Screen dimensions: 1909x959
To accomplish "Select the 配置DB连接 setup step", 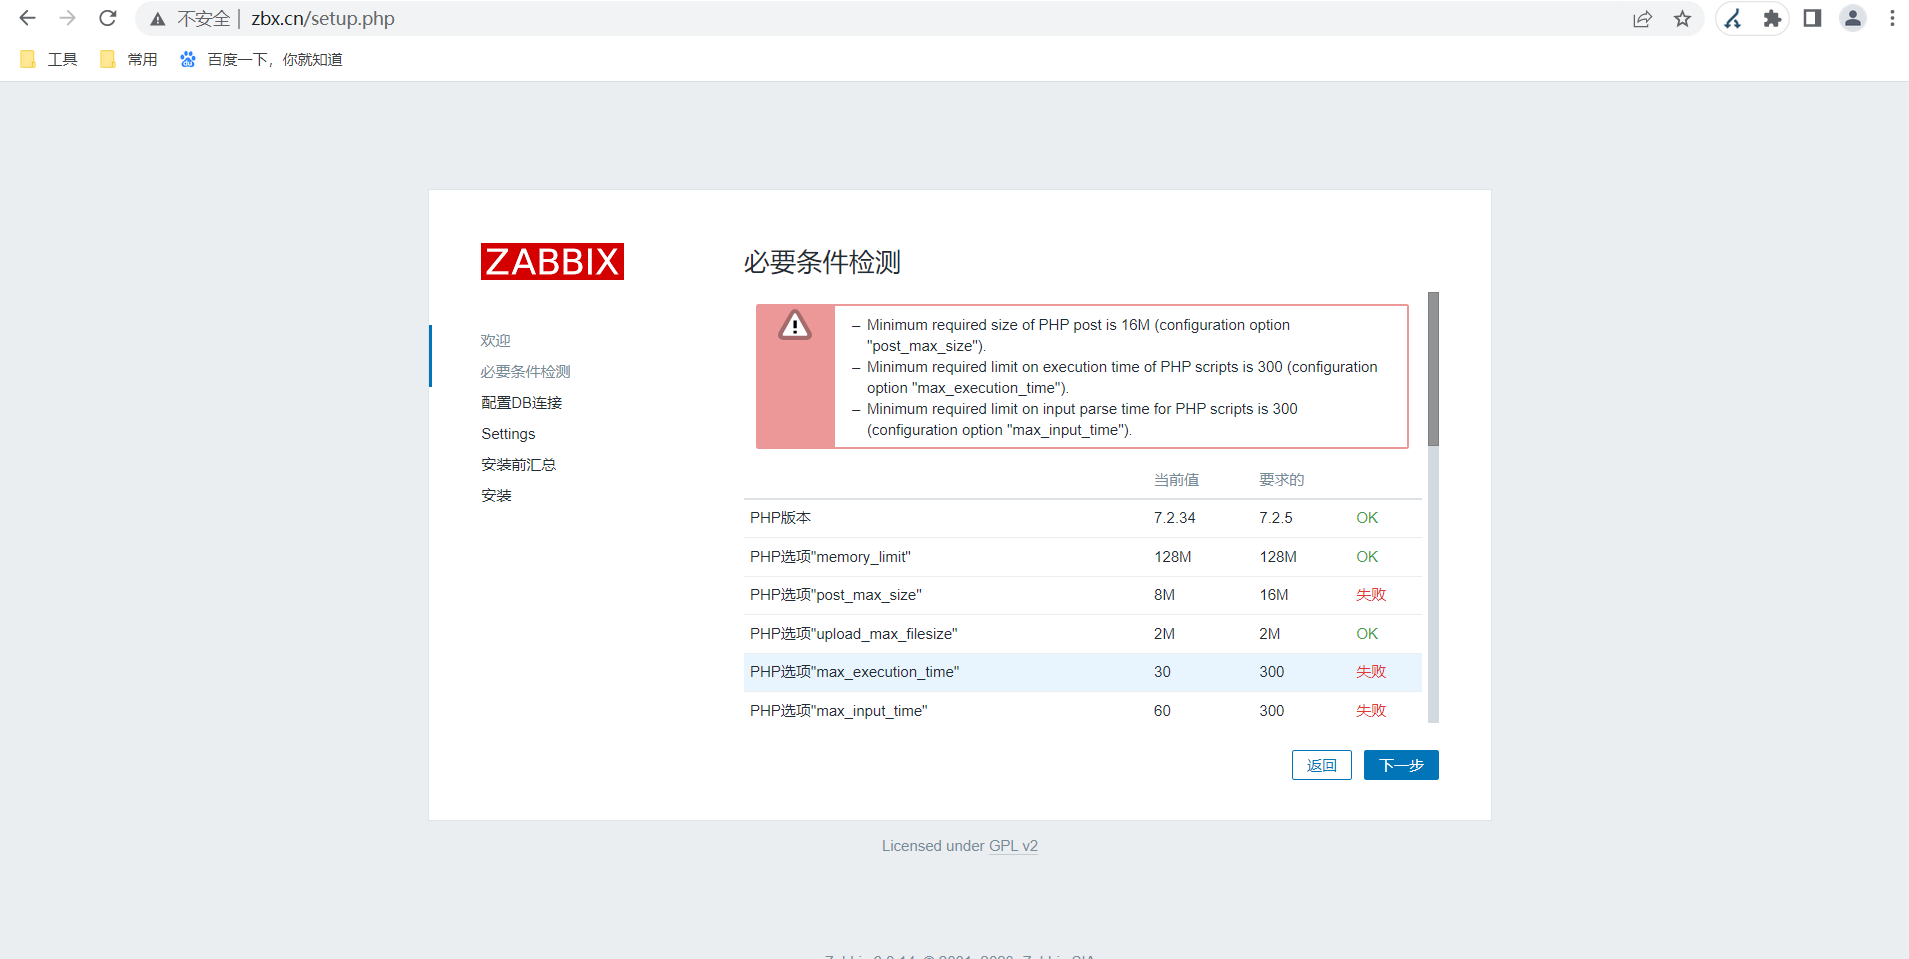I will point(522,403).
